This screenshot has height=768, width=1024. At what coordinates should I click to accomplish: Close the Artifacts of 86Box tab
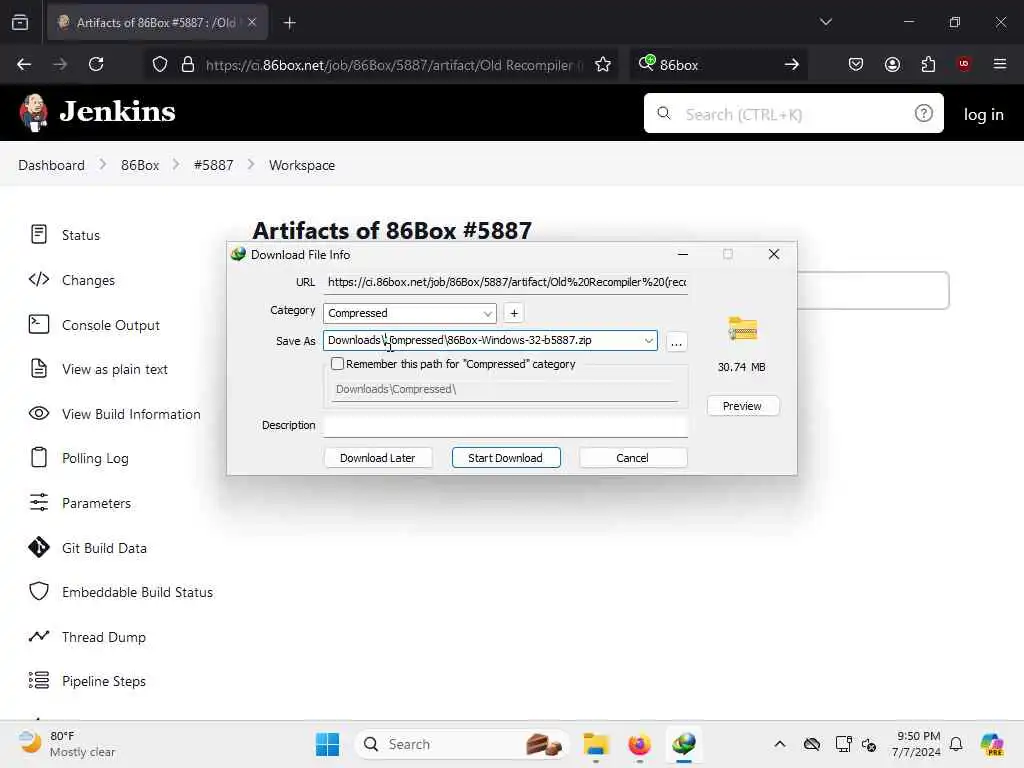pos(252,22)
